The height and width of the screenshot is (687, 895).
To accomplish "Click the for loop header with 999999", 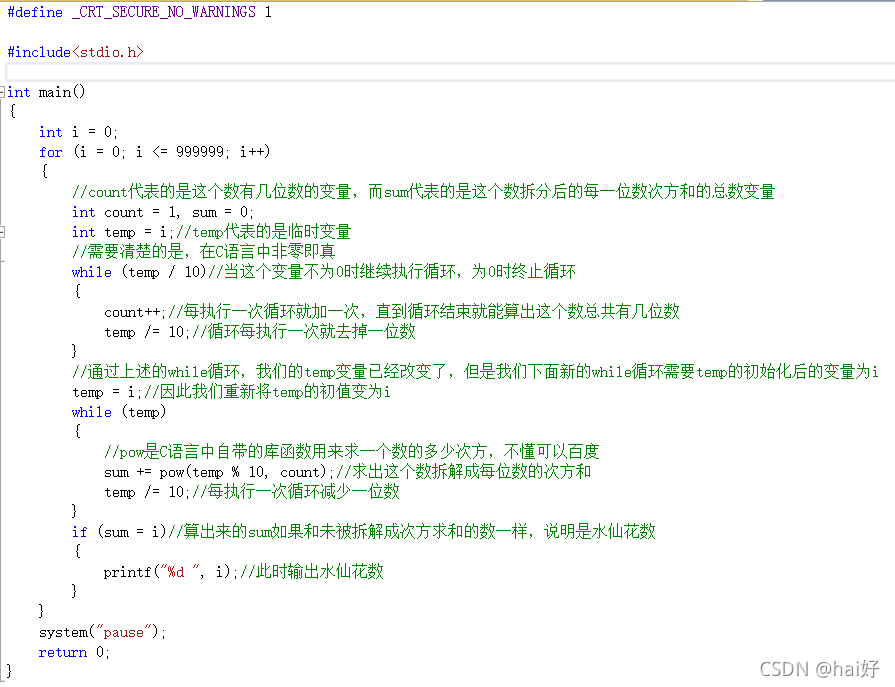I will pos(154,152).
